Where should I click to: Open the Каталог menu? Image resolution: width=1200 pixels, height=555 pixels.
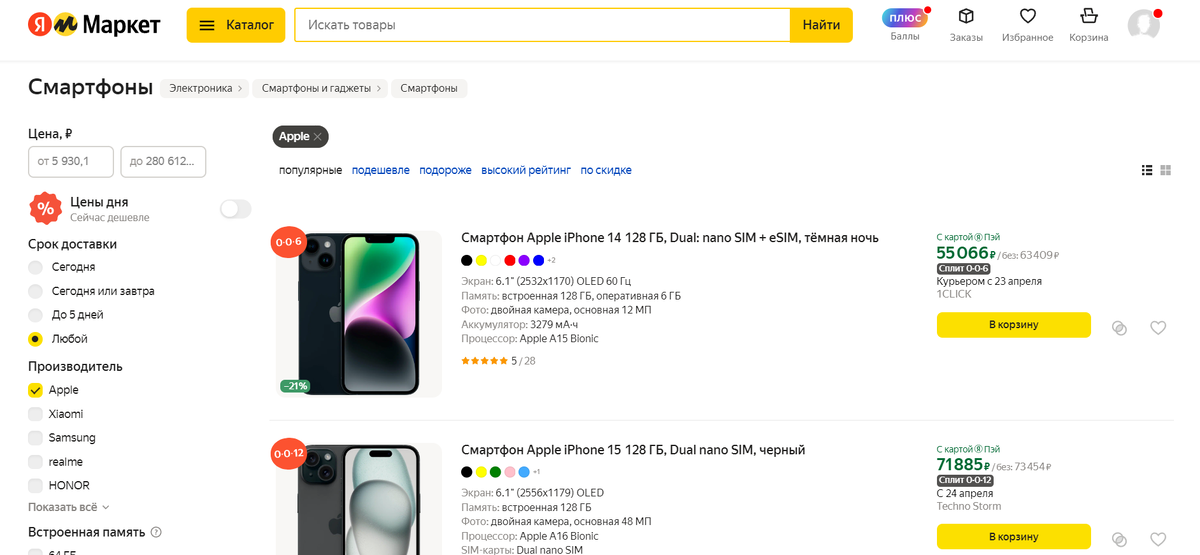pyautogui.click(x=236, y=25)
